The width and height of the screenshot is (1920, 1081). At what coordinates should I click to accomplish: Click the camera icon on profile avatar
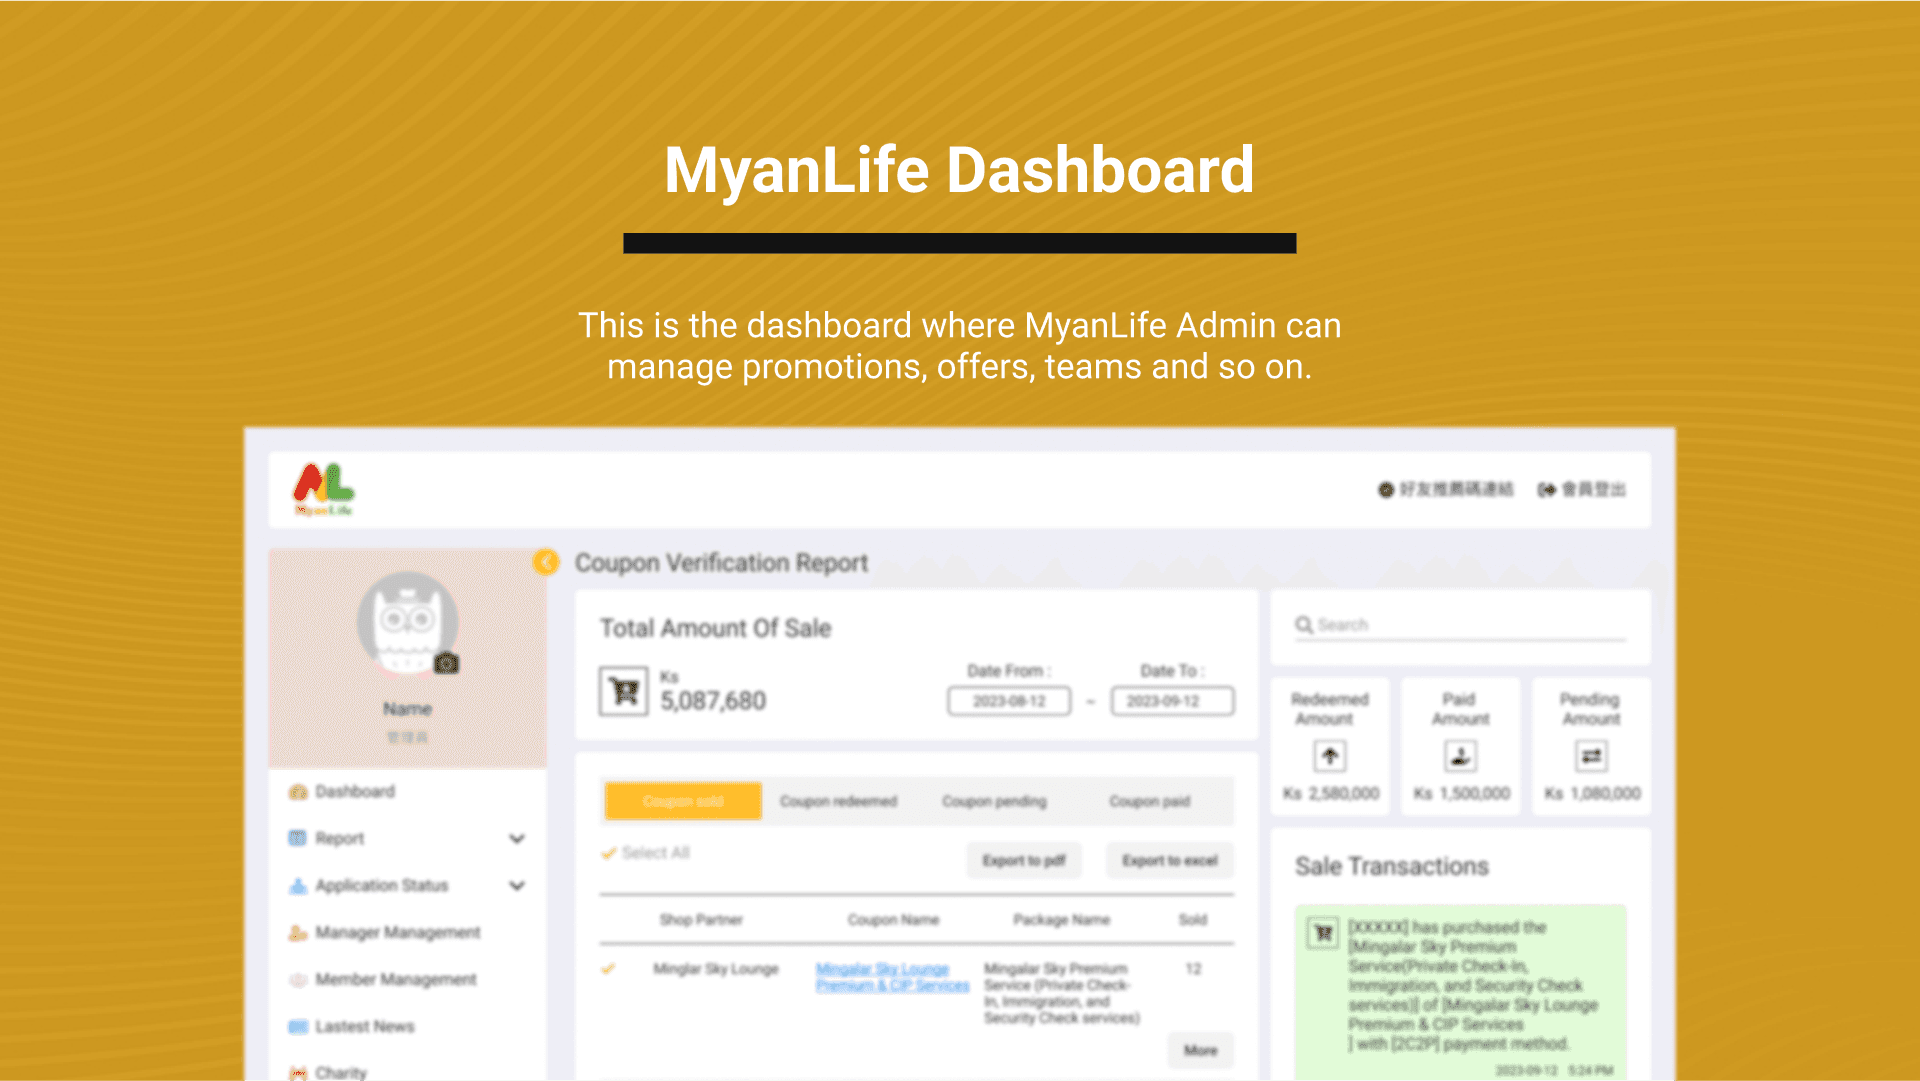click(447, 663)
